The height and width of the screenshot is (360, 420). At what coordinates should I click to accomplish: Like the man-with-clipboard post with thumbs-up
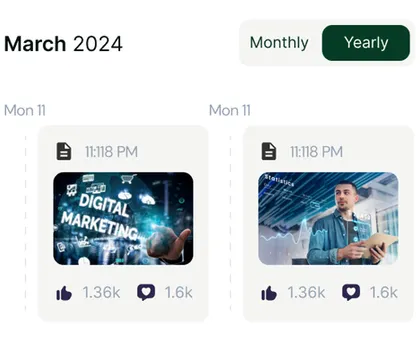(x=269, y=293)
